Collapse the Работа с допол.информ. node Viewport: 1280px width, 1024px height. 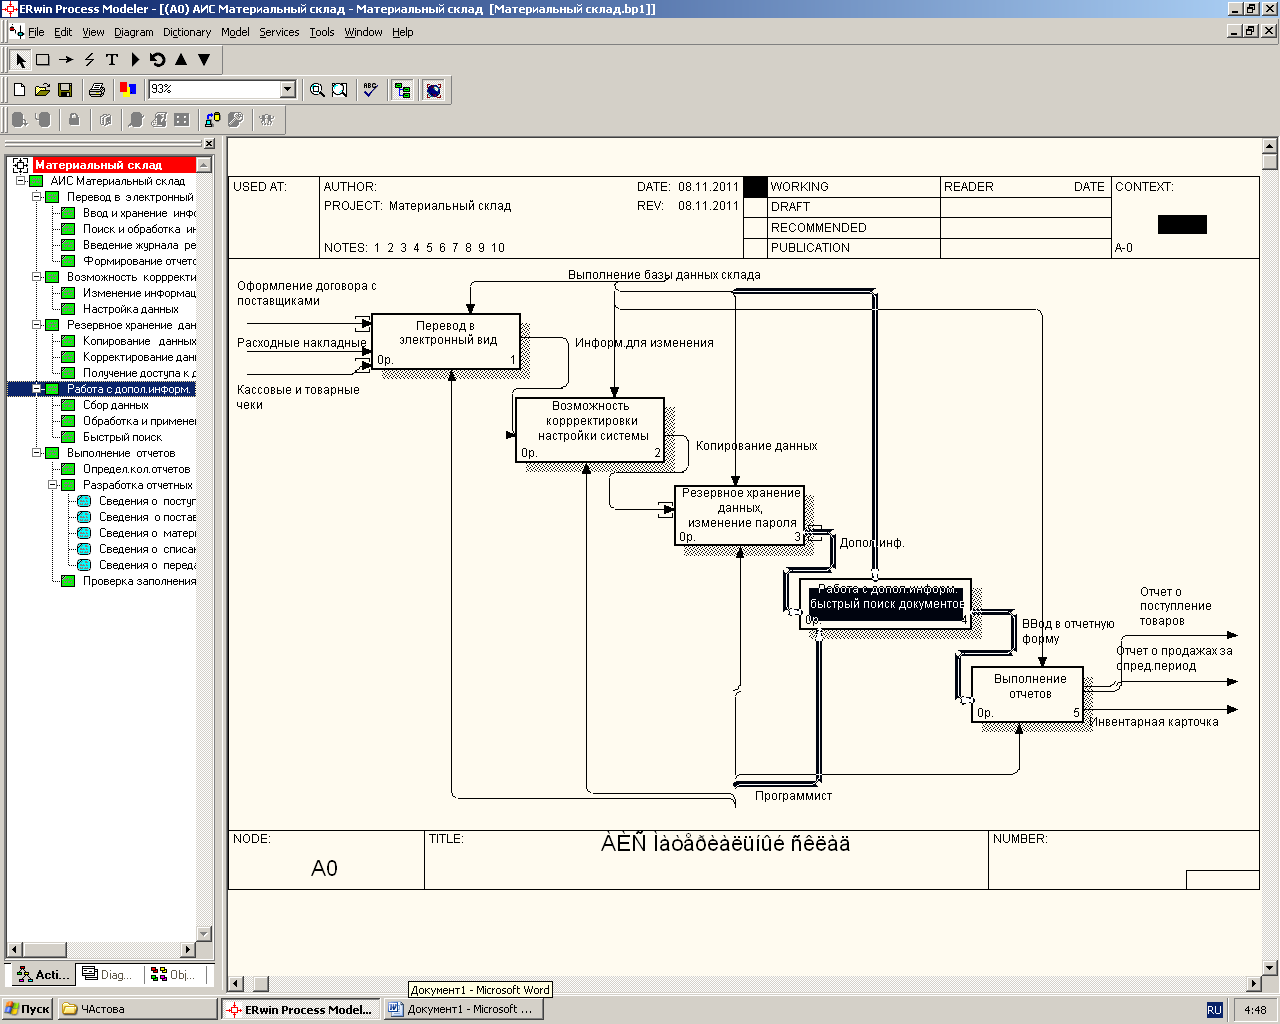pyautogui.click(x=36, y=389)
